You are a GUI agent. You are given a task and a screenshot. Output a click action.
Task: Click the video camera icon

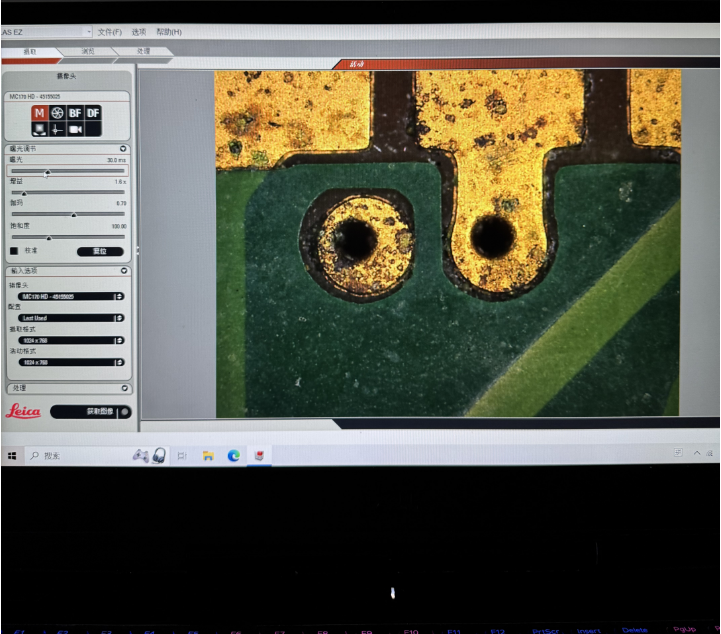click(x=75, y=129)
